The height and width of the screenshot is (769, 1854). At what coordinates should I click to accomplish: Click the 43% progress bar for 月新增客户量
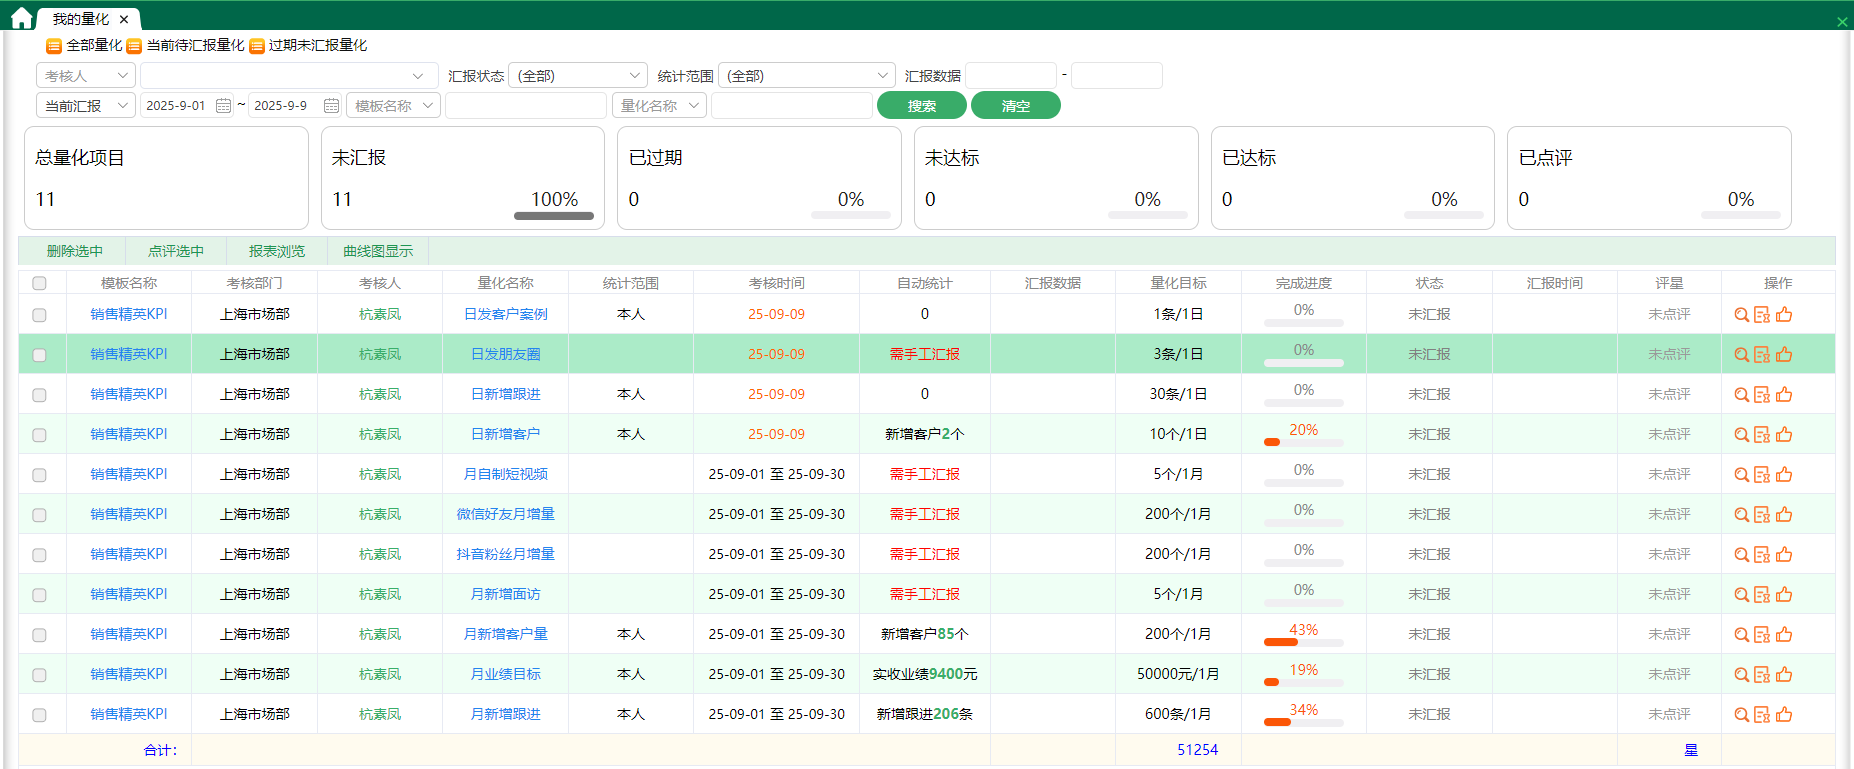pos(1303,642)
